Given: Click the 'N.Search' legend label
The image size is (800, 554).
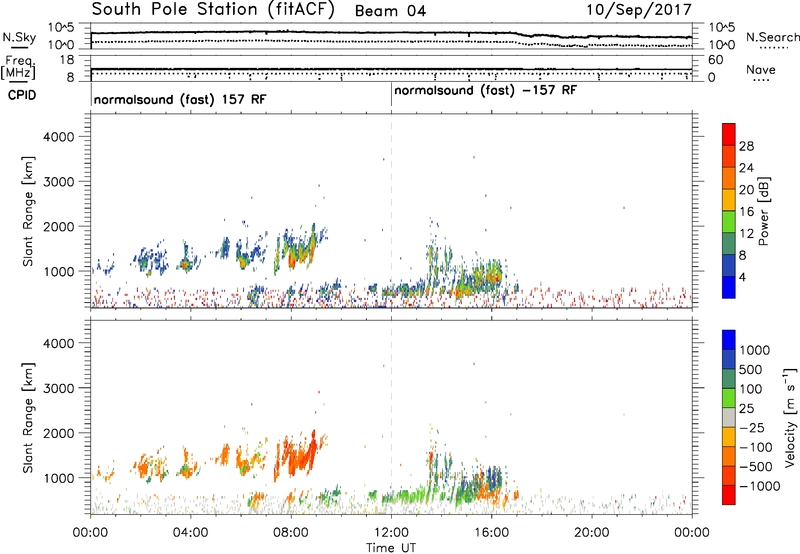Looking at the screenshot, I should pos(772,37).
